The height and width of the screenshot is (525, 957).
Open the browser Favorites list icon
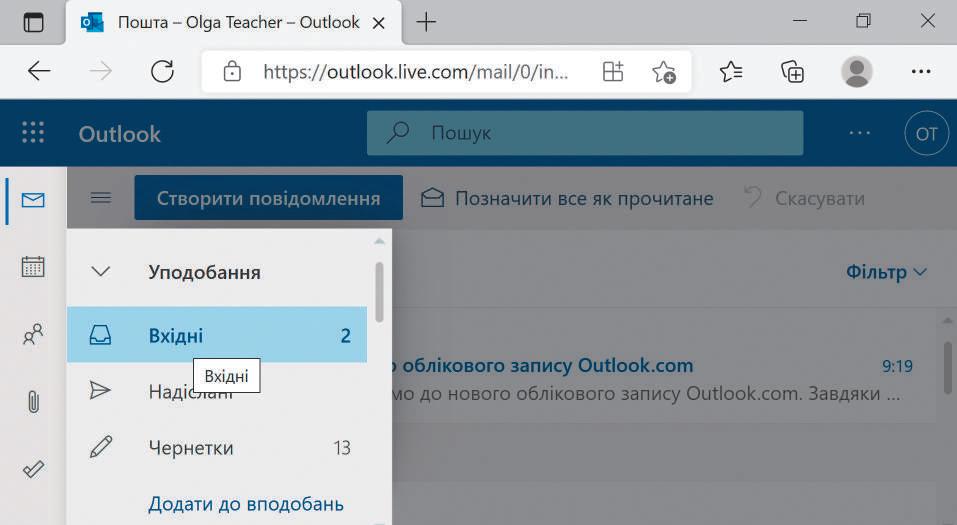[731, 71]
